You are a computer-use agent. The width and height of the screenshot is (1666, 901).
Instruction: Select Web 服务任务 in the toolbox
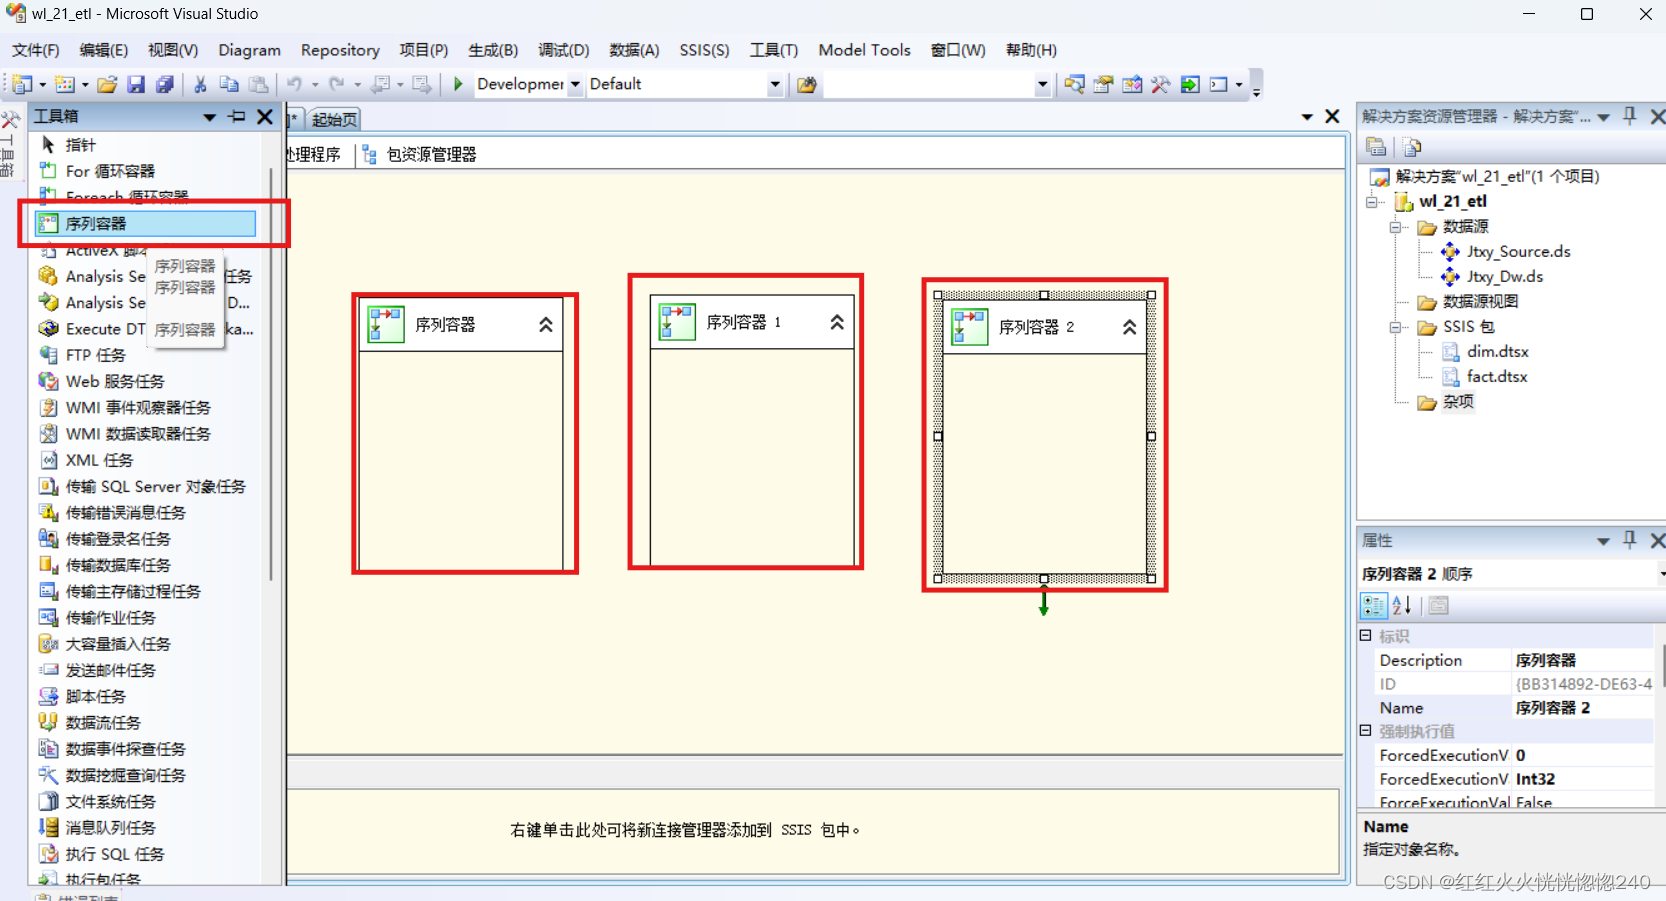148,381
